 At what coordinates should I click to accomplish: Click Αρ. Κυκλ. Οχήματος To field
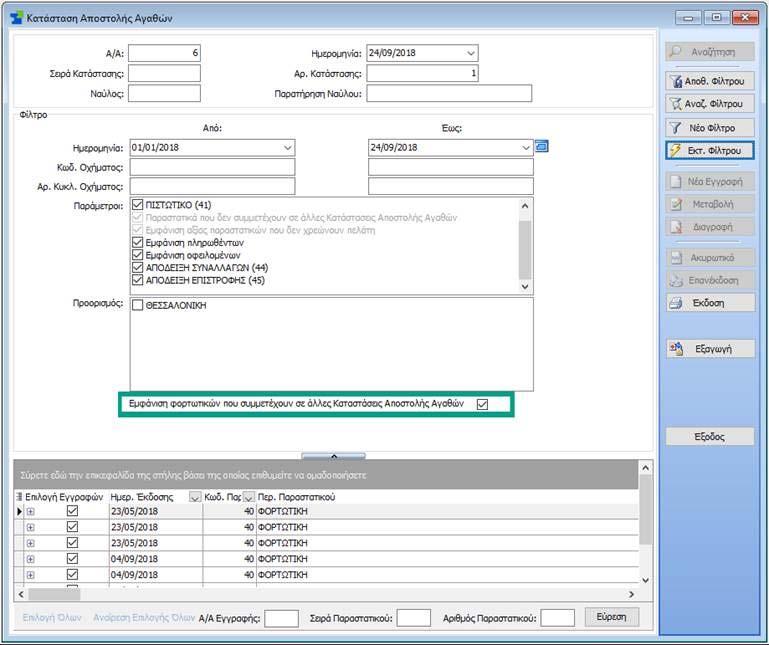coord(451,186)
